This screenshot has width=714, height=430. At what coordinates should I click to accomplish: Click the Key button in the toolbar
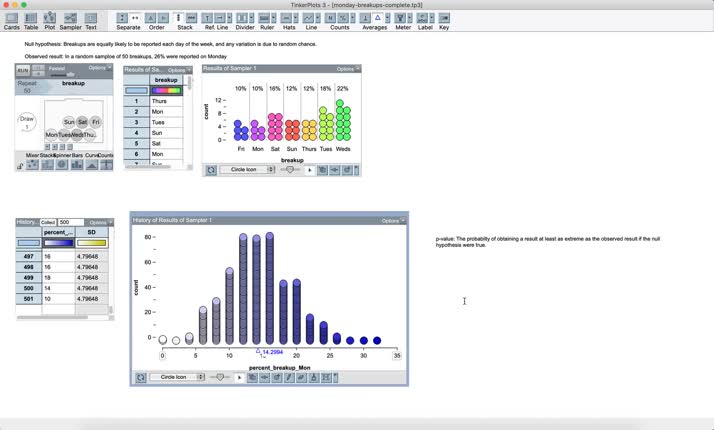point(444,19)
